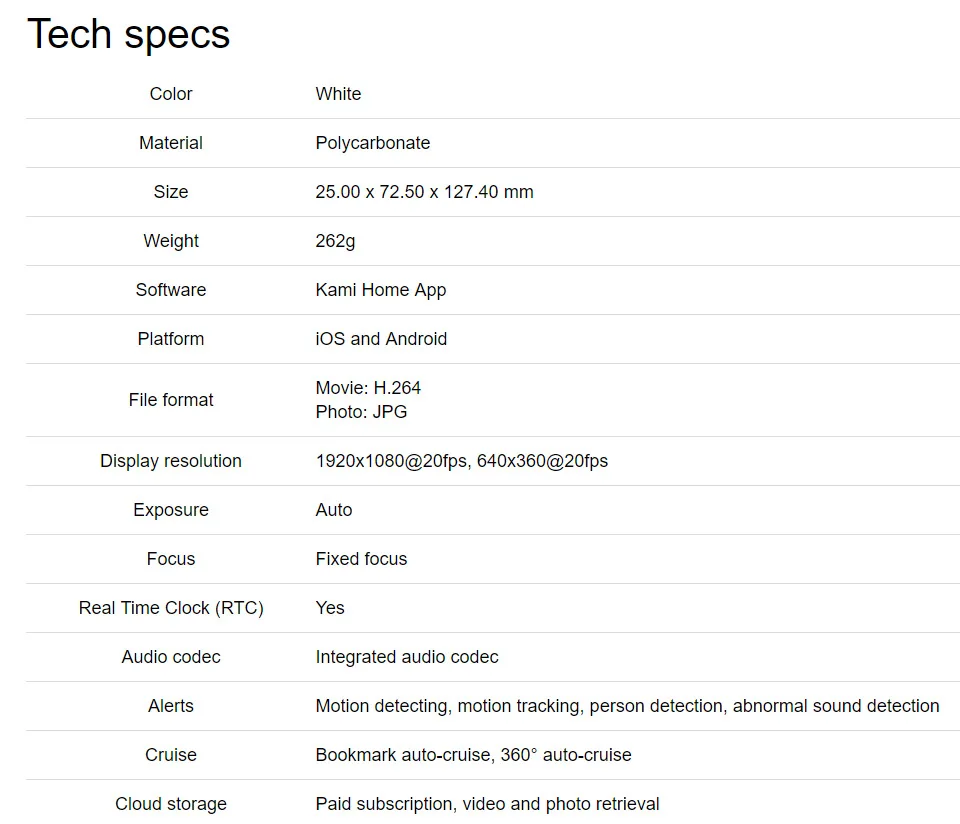Select the Alerts motion detecting description

click(627, 706)
